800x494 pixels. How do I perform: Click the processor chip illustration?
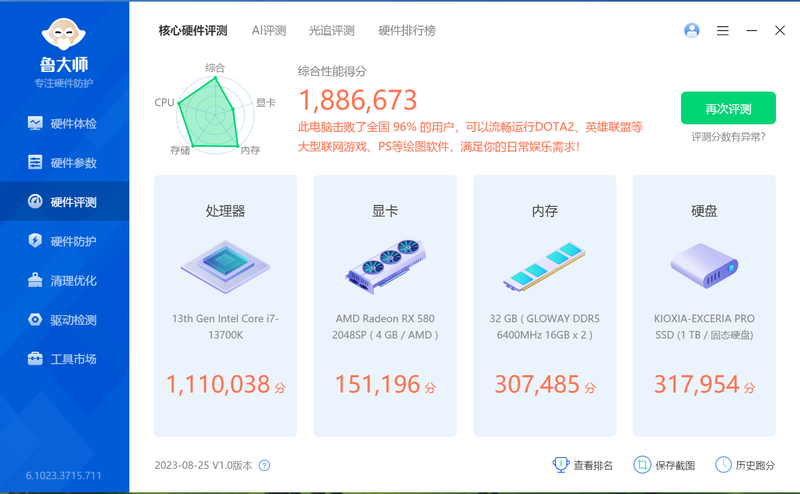[x=226, y=266]
